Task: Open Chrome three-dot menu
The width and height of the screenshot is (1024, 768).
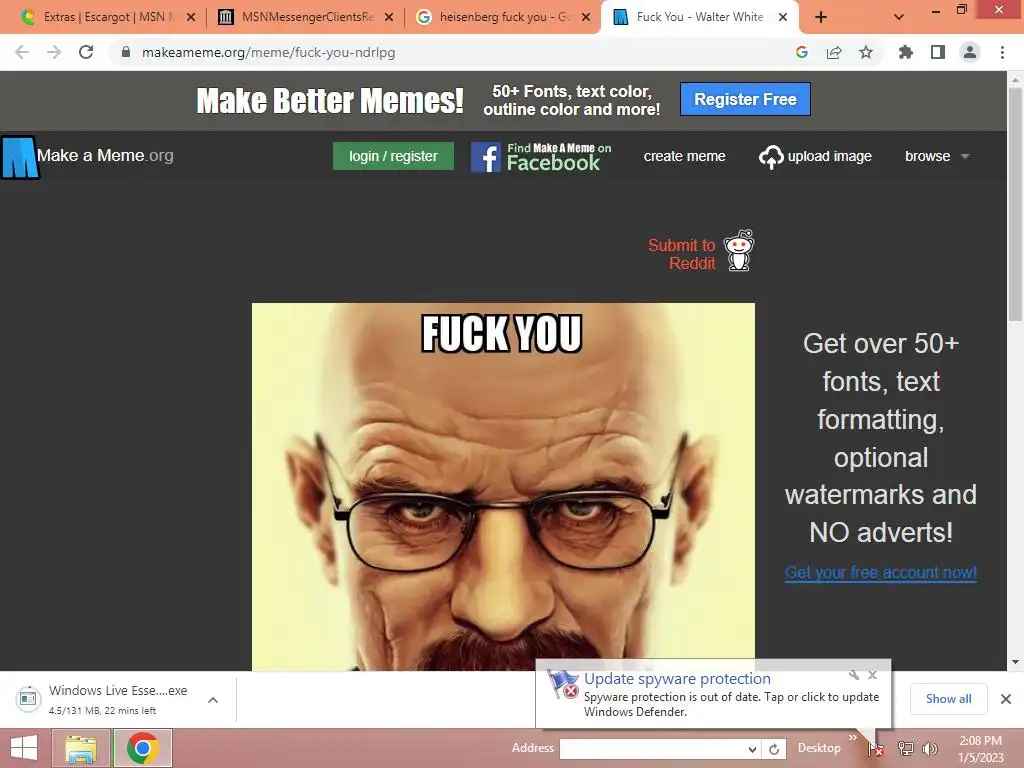Action: click(1002, 52)
